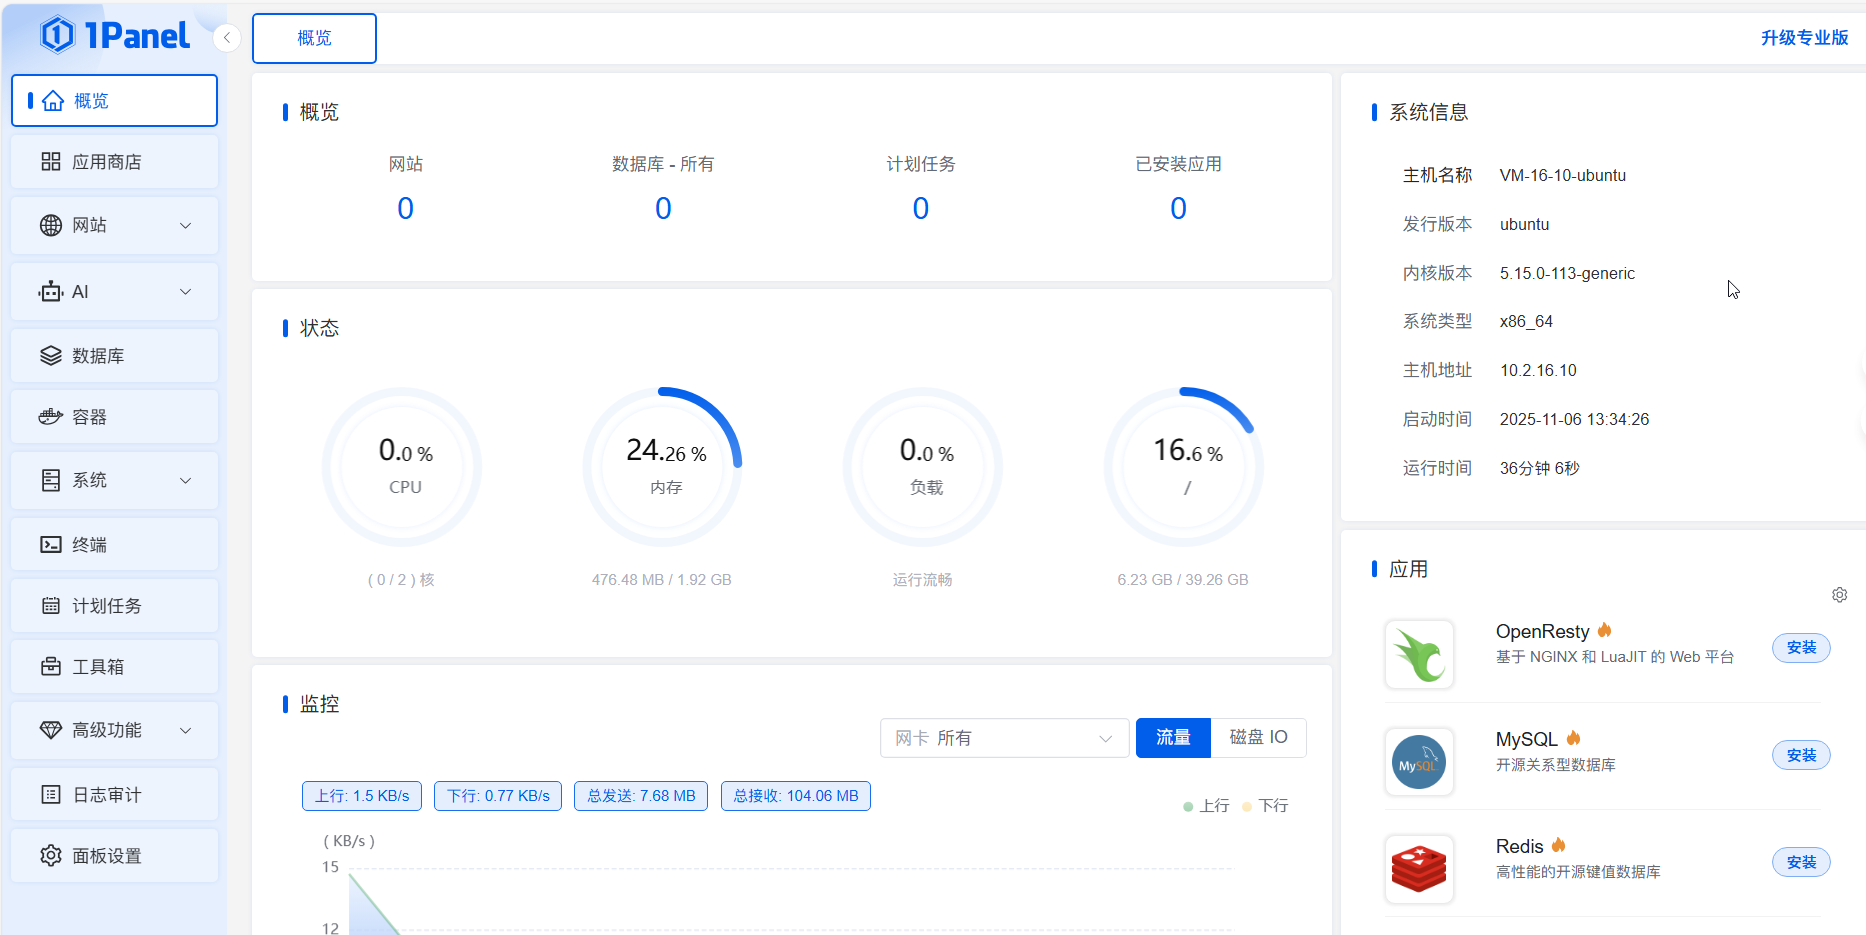Screen dimensions: 1866x935
Task: Click the 数据库 layers icon
Action: tap(51, 356)
